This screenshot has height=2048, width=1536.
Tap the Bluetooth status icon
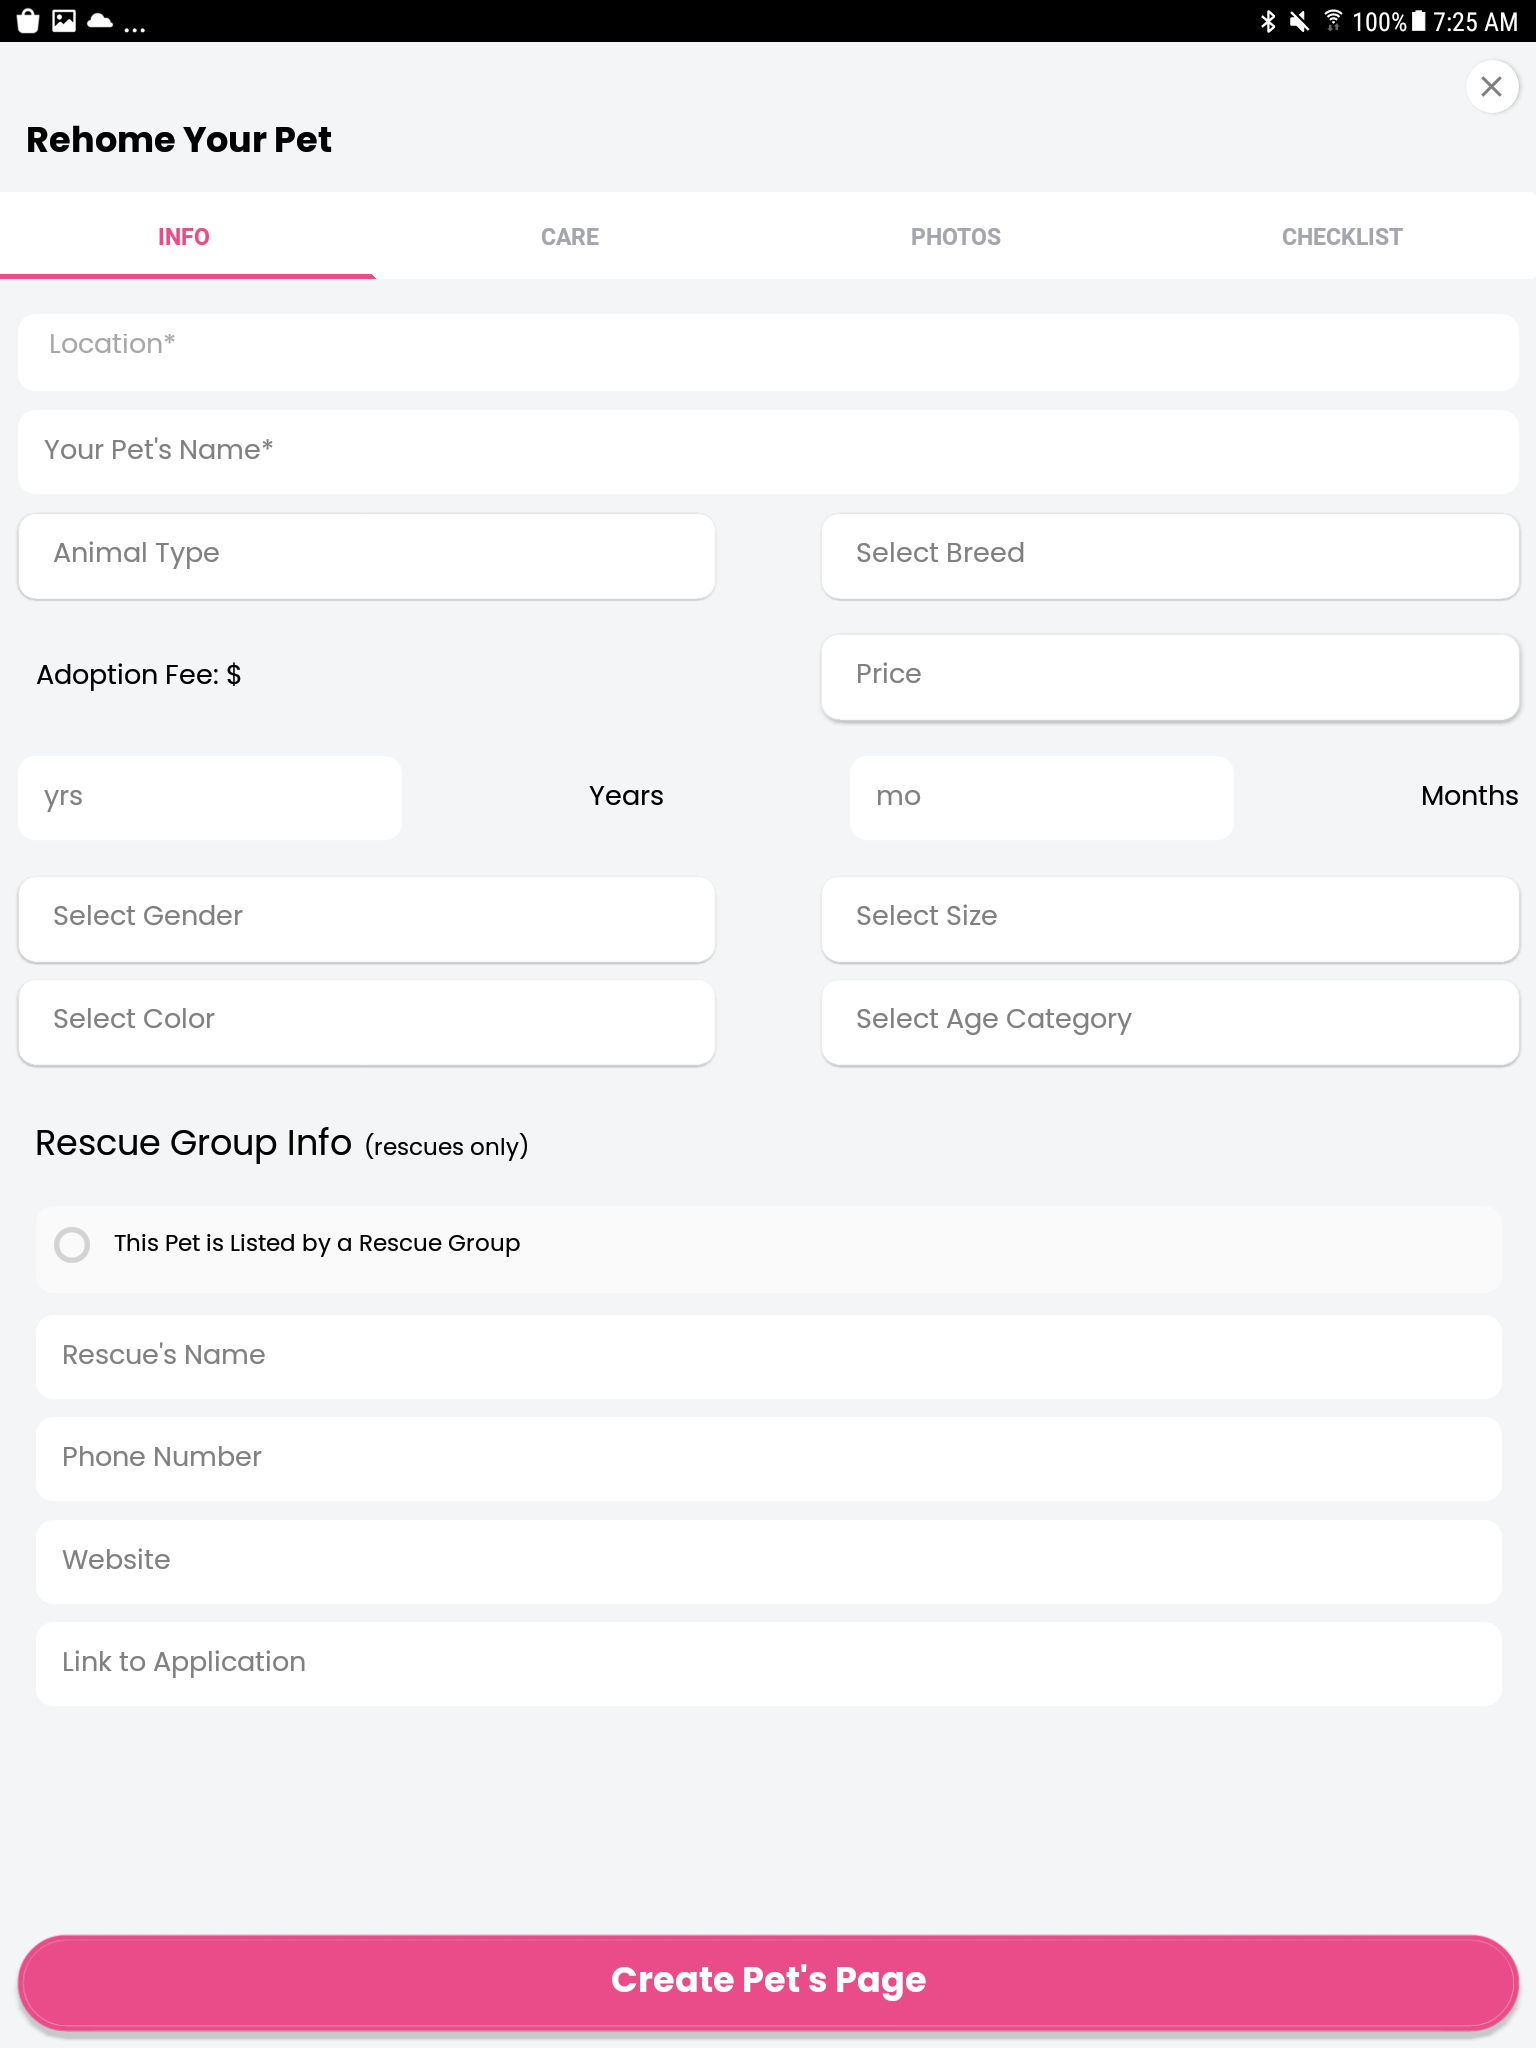(1268, 21)
